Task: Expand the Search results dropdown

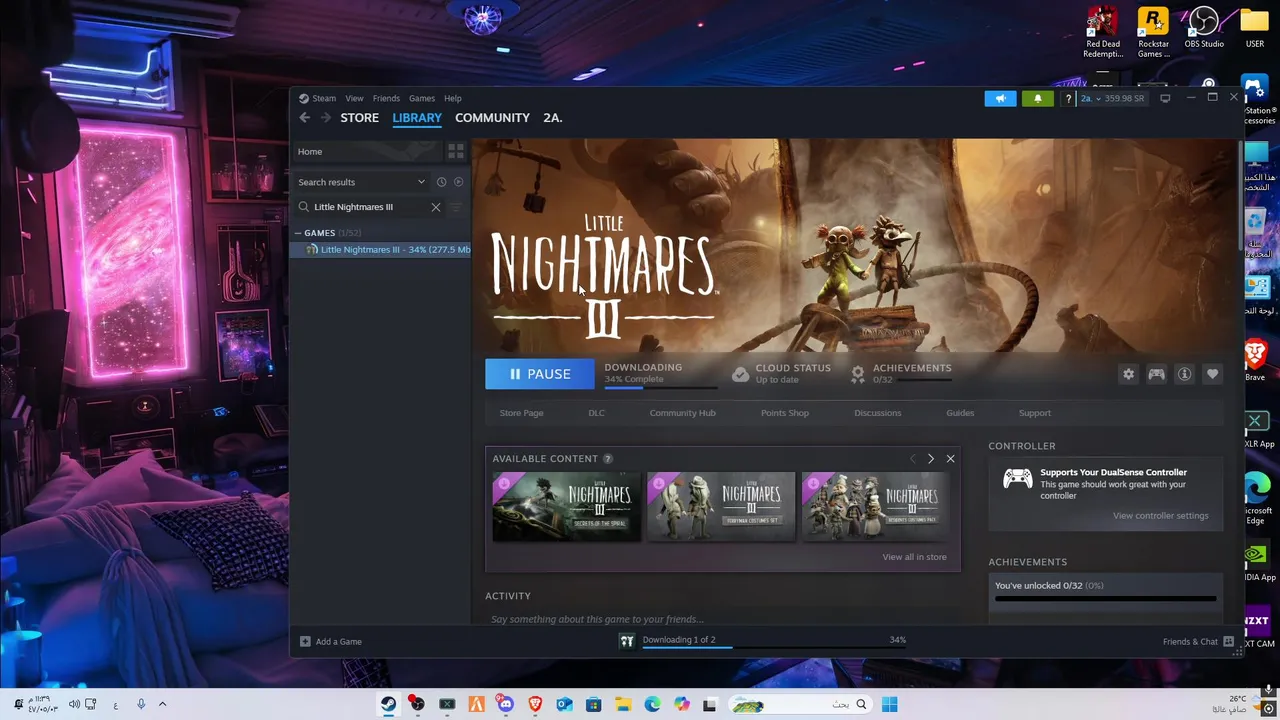Action: [x=421, y=182]
